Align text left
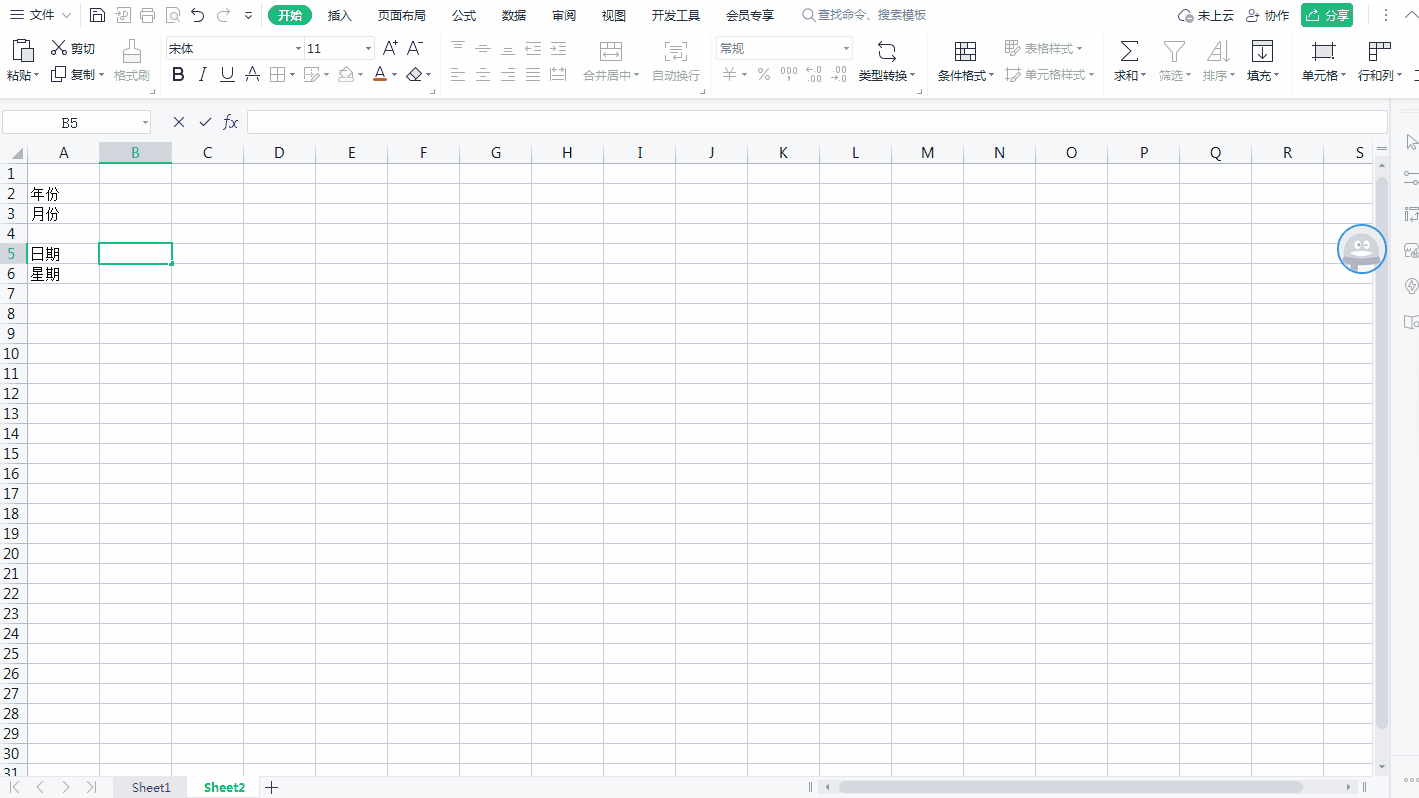This screenshot has width=1419, height=798. pos(458,74)
